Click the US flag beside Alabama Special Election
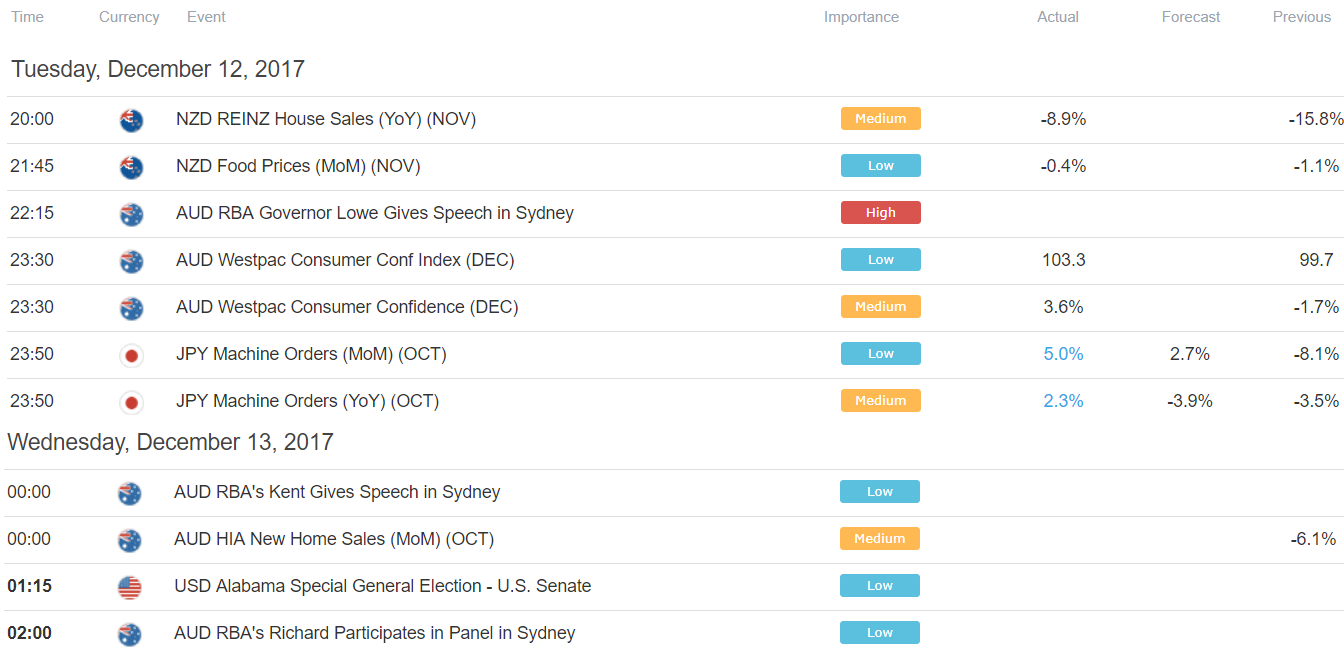The image size is (1344, 650). 129,587
